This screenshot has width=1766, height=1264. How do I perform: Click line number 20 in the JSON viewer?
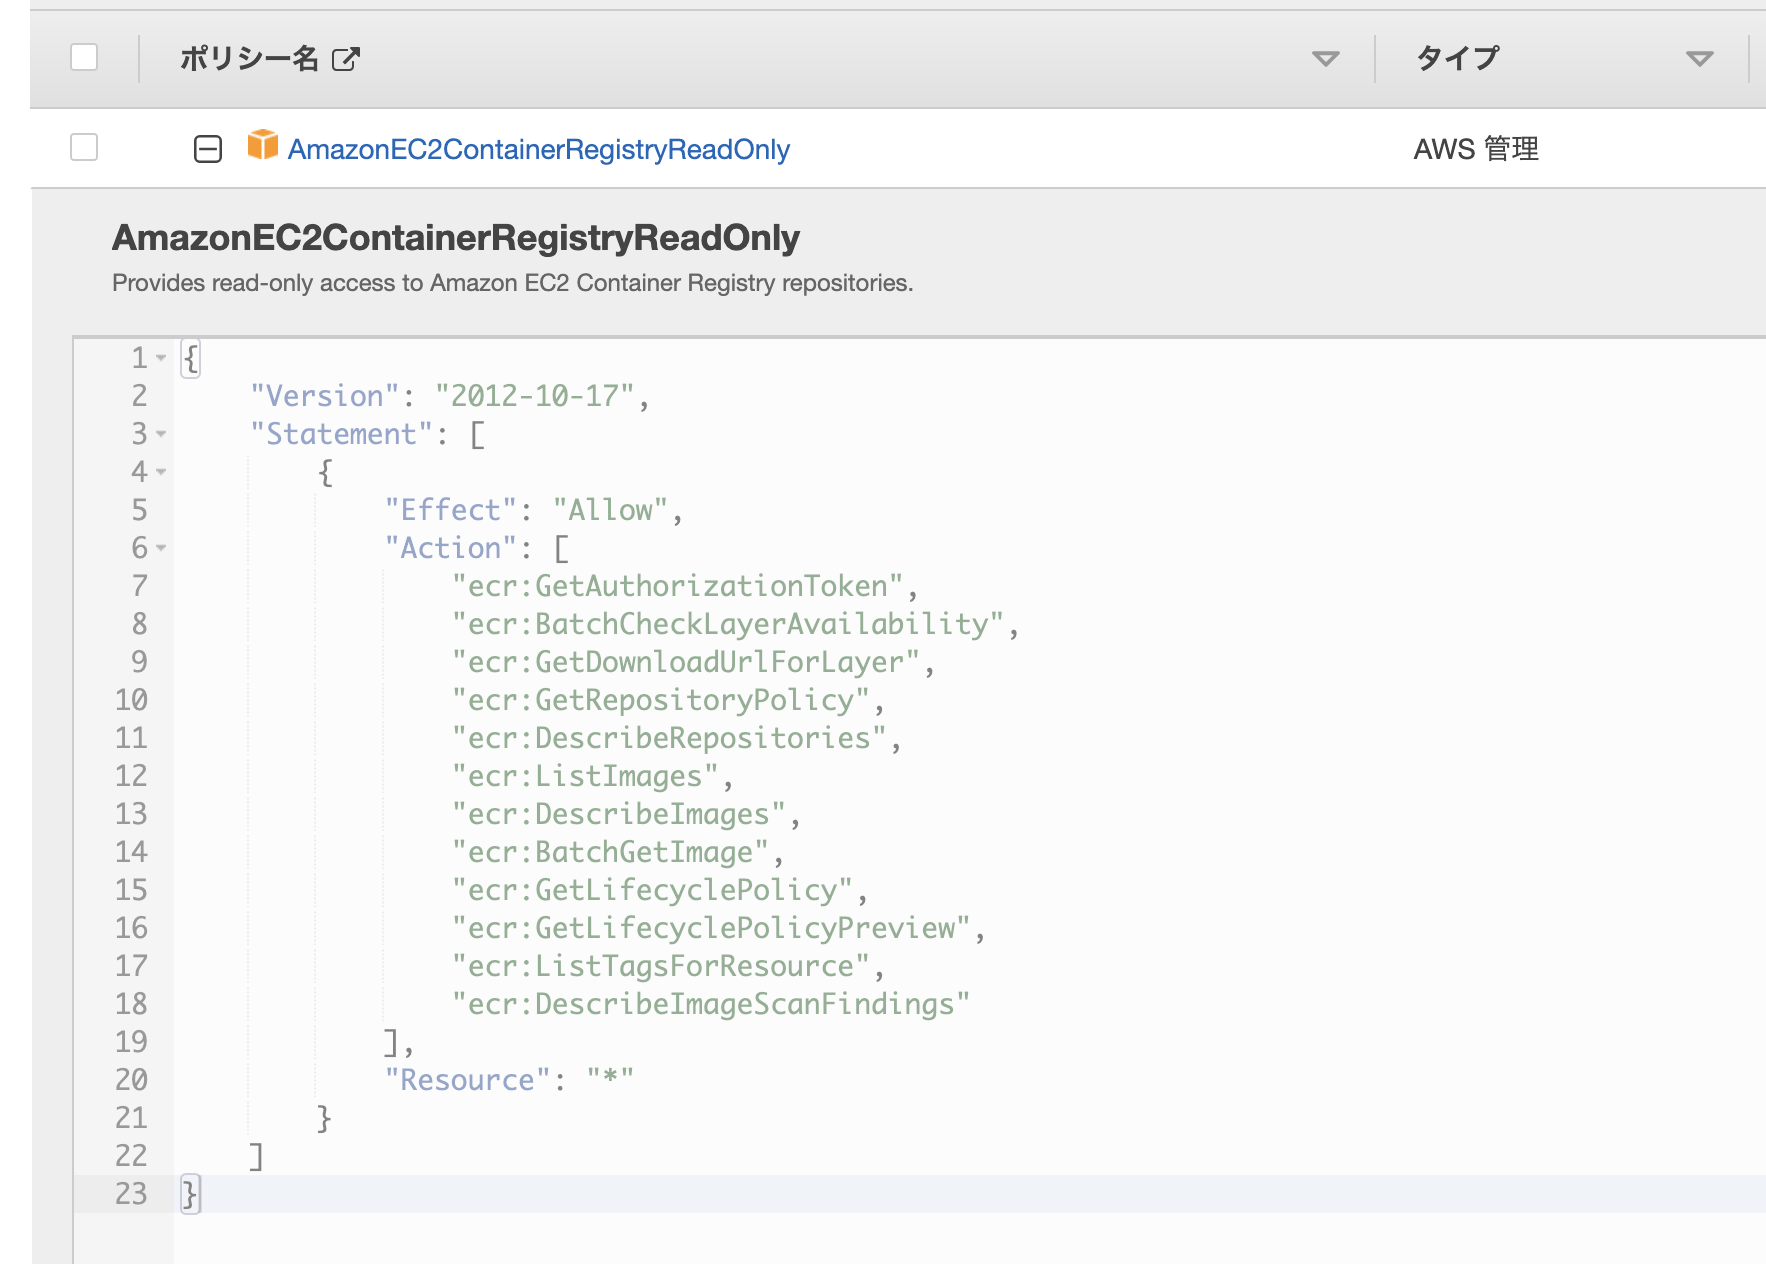pyautogui.click(x=131, y=1080)
